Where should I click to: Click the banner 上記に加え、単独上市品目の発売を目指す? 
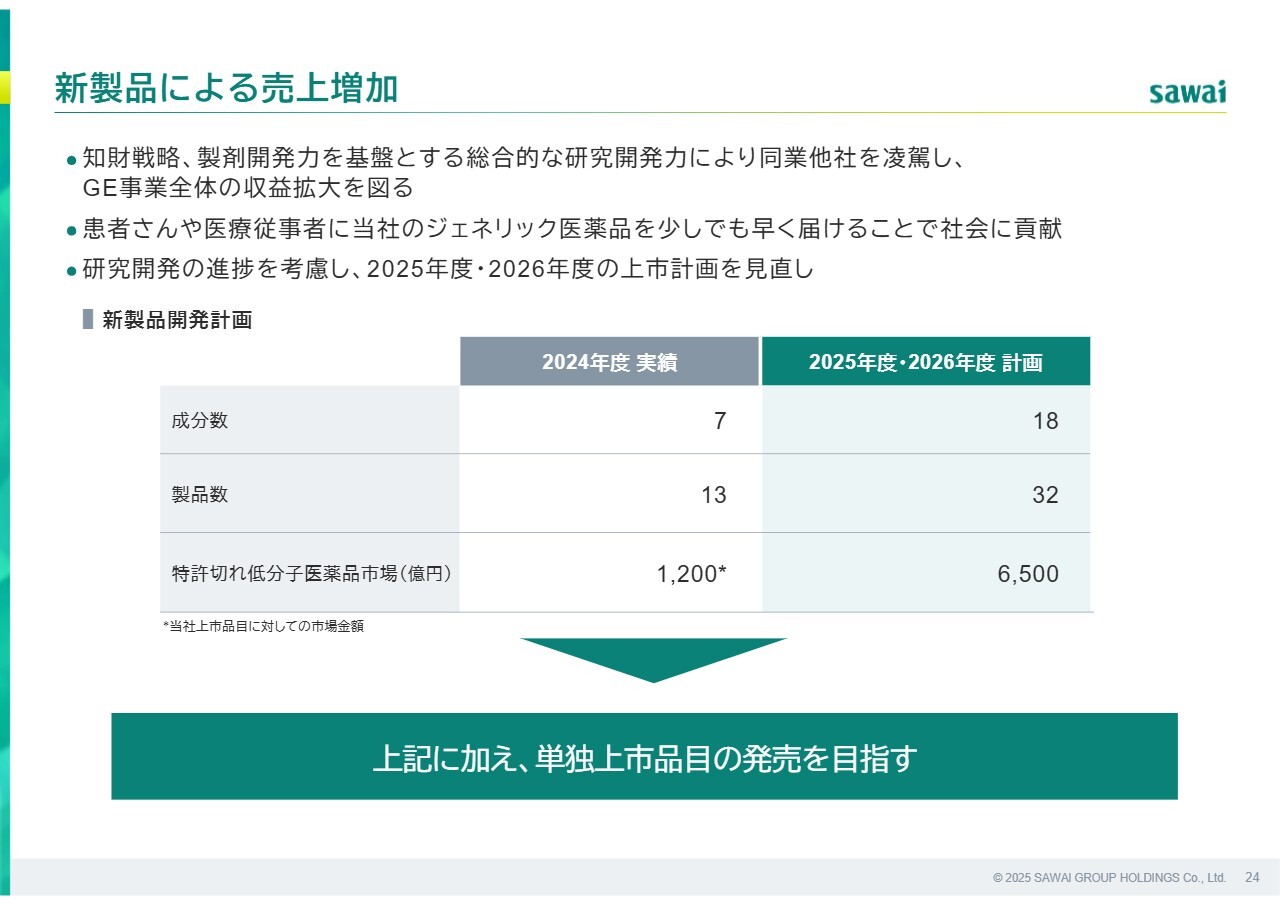644,756
